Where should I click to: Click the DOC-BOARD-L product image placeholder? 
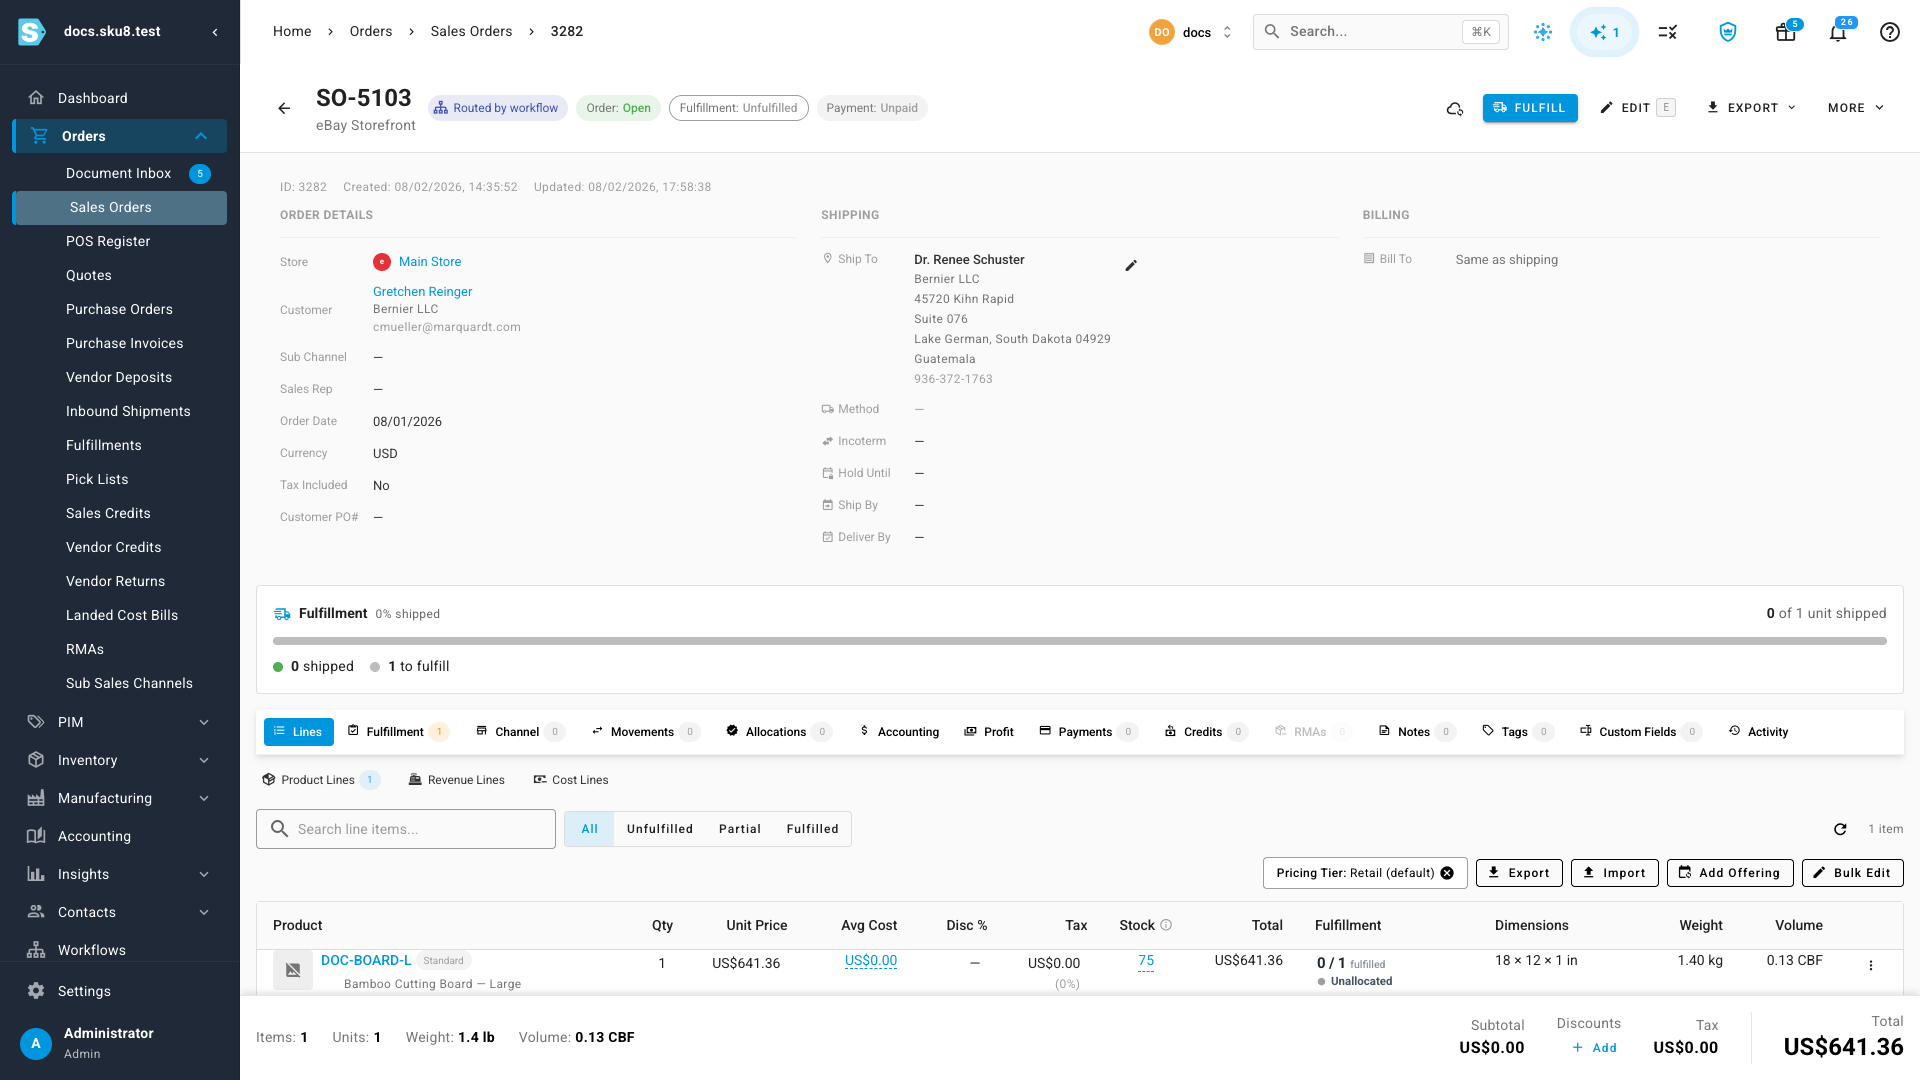(293, 970)
